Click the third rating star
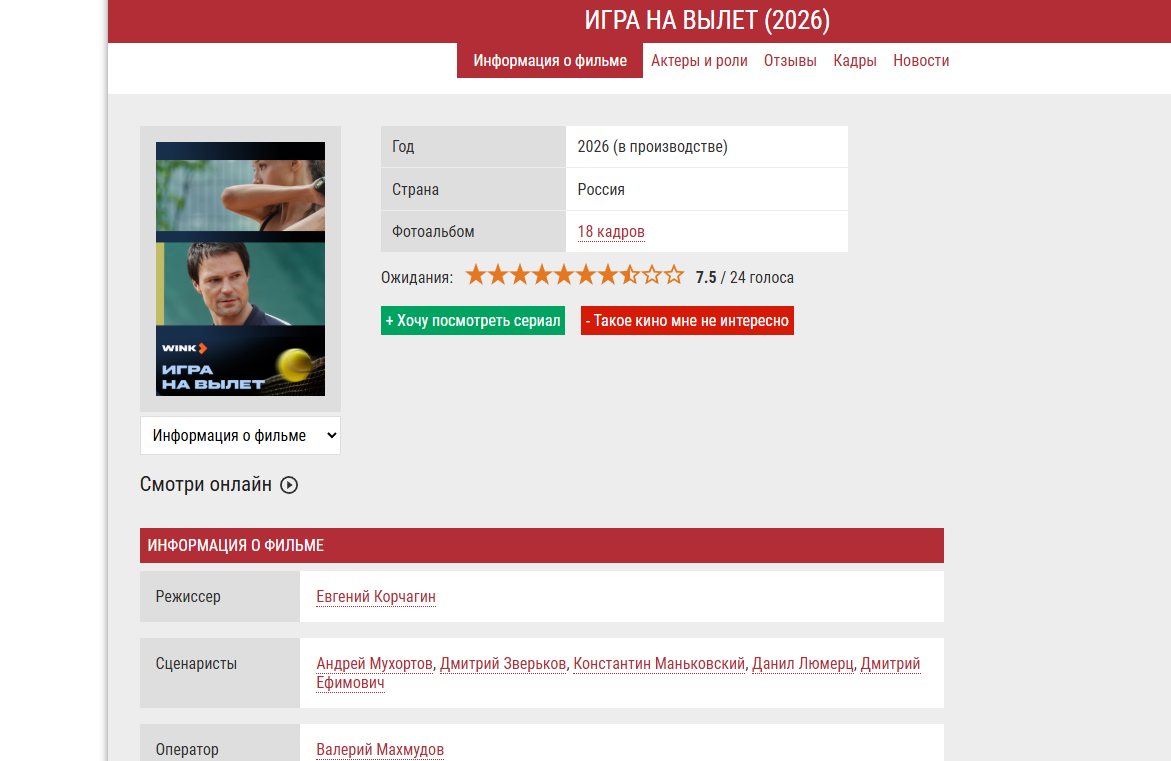The height and width of the screenshot is (761, 1171). (520, 275)
